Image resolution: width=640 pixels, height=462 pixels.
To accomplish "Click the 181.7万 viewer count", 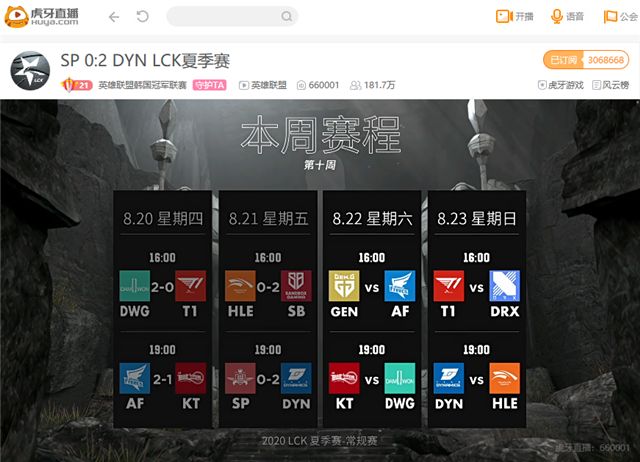I will coord(380,85).
